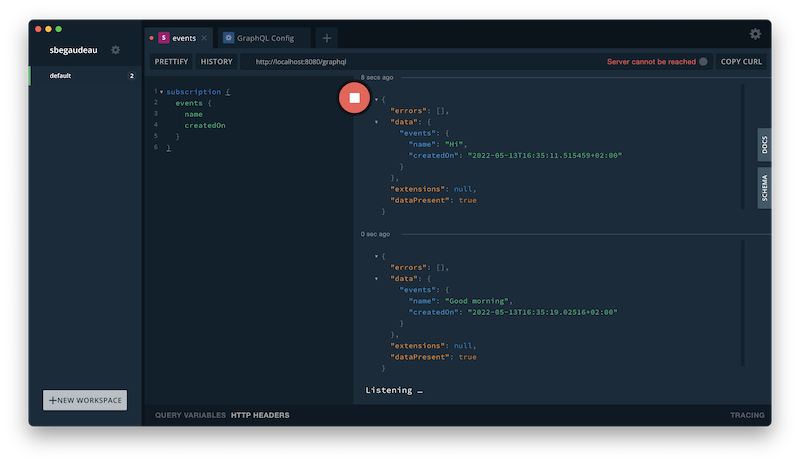800x464 pixels.
Task: Click the GraphQL Config tab gear icon
Action: click(x=229, y=38)
